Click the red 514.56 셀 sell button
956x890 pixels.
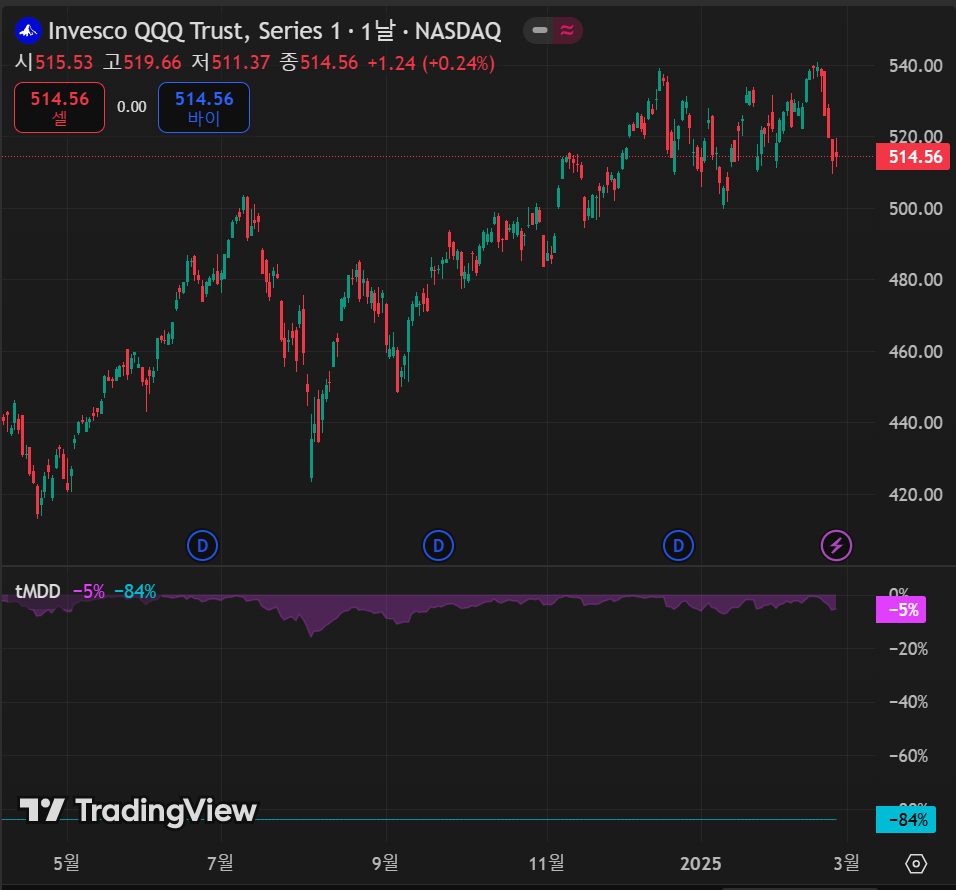60,107
